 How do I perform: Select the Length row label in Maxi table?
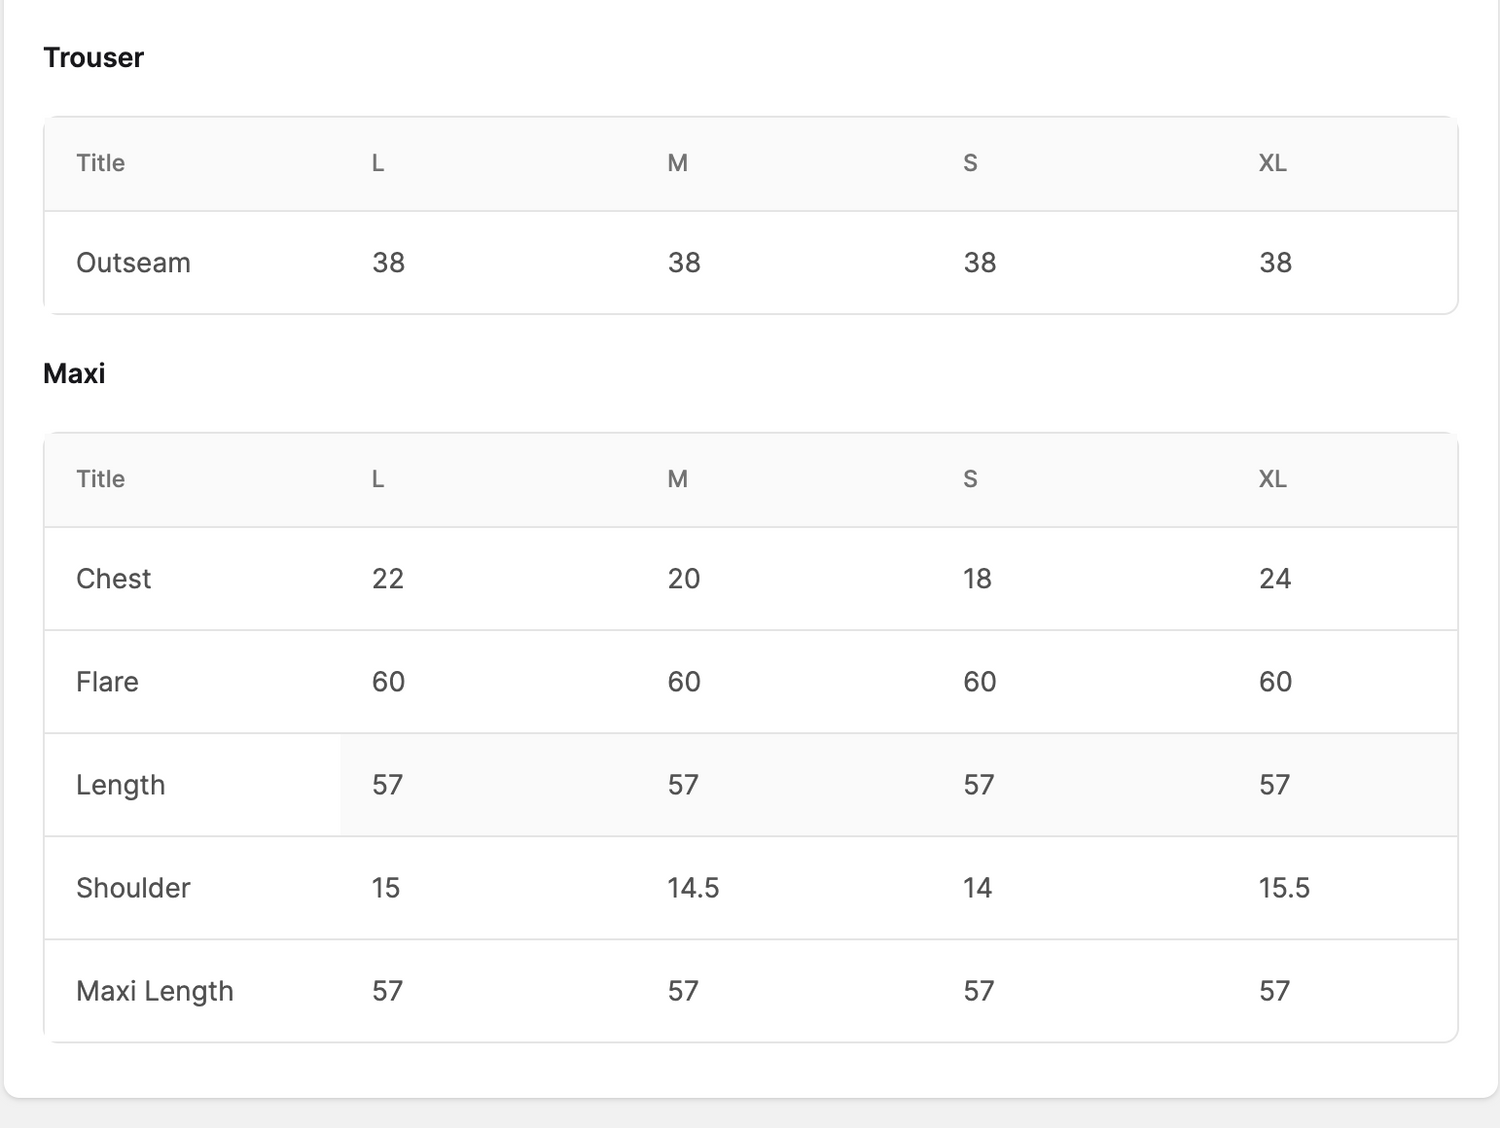coord(120,785)
